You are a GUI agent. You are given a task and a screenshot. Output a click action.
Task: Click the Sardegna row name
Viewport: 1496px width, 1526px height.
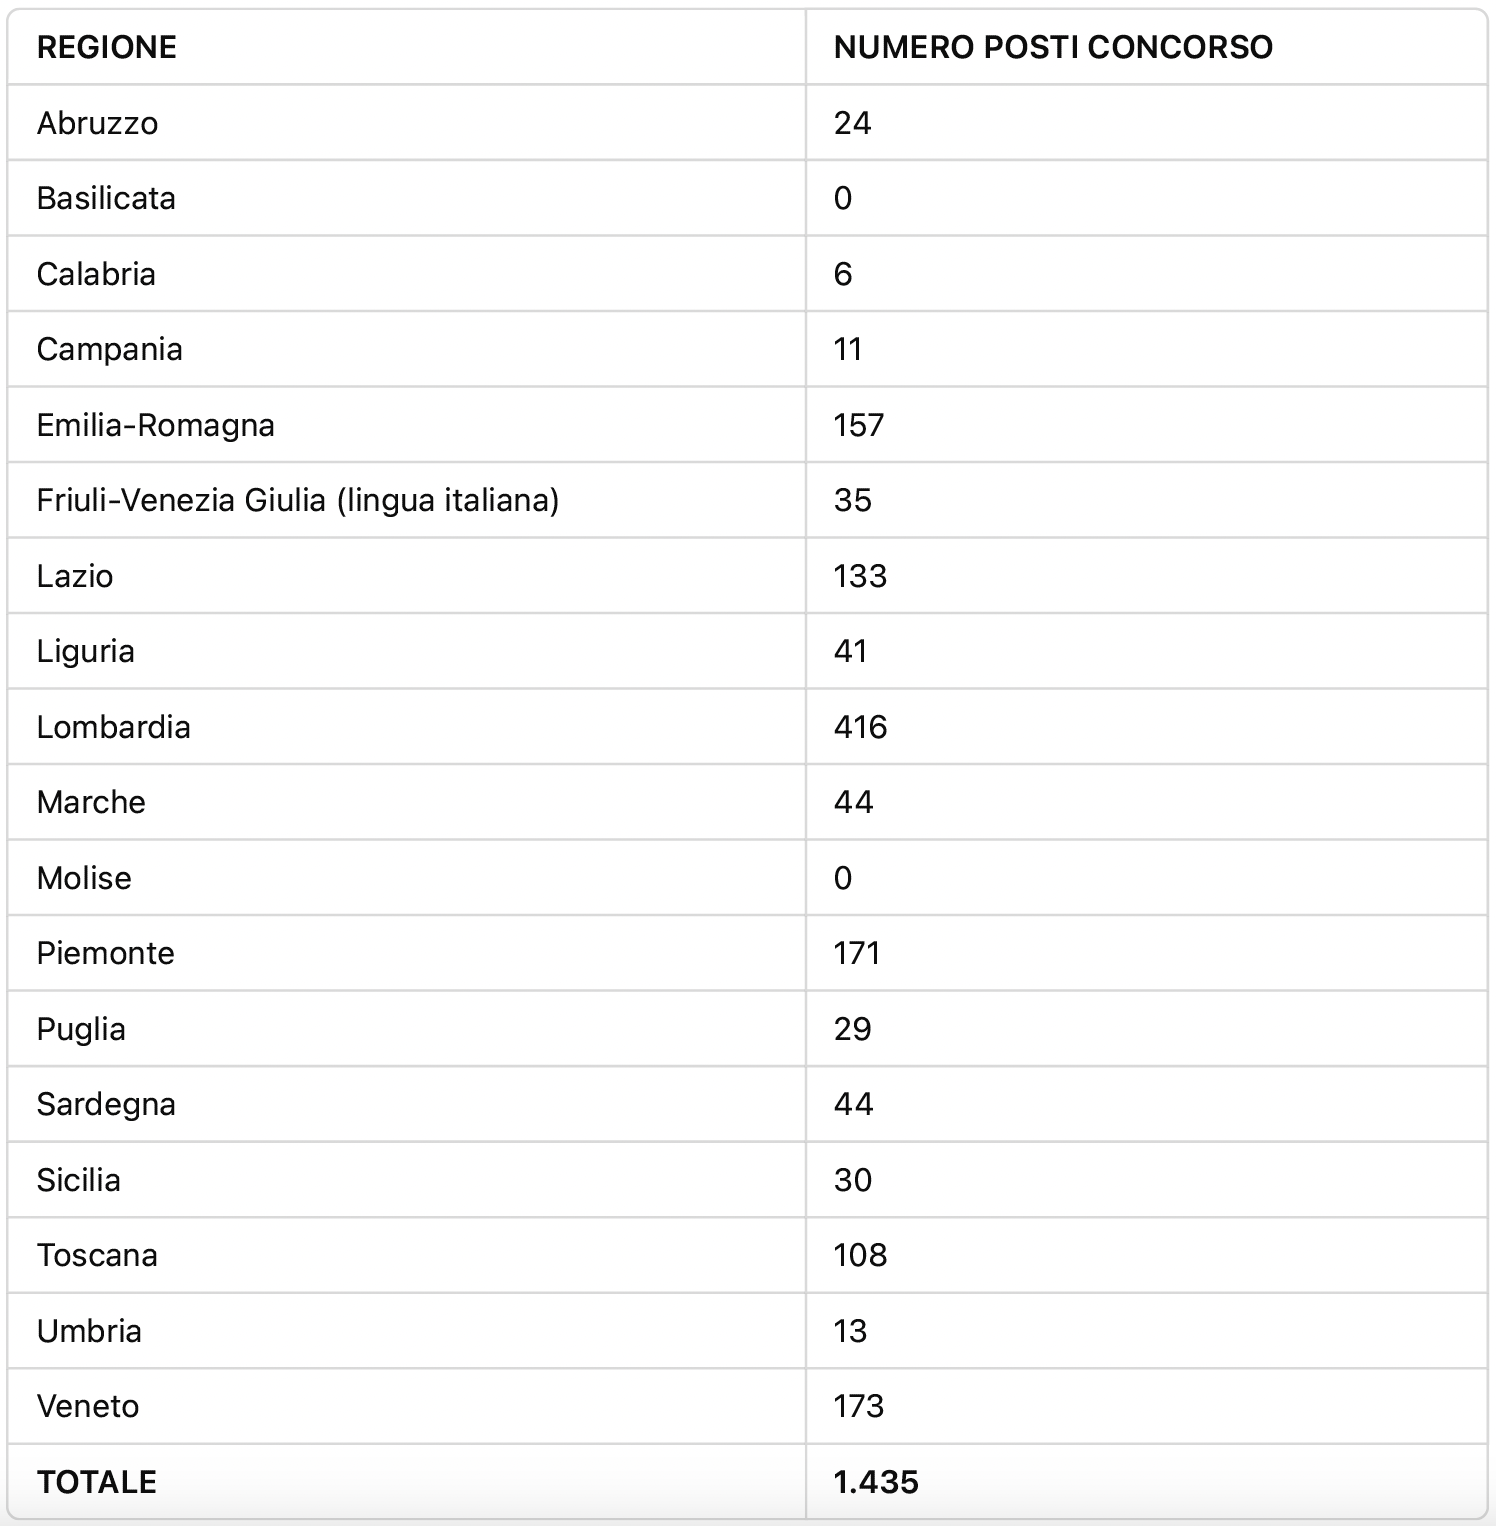106,1104
